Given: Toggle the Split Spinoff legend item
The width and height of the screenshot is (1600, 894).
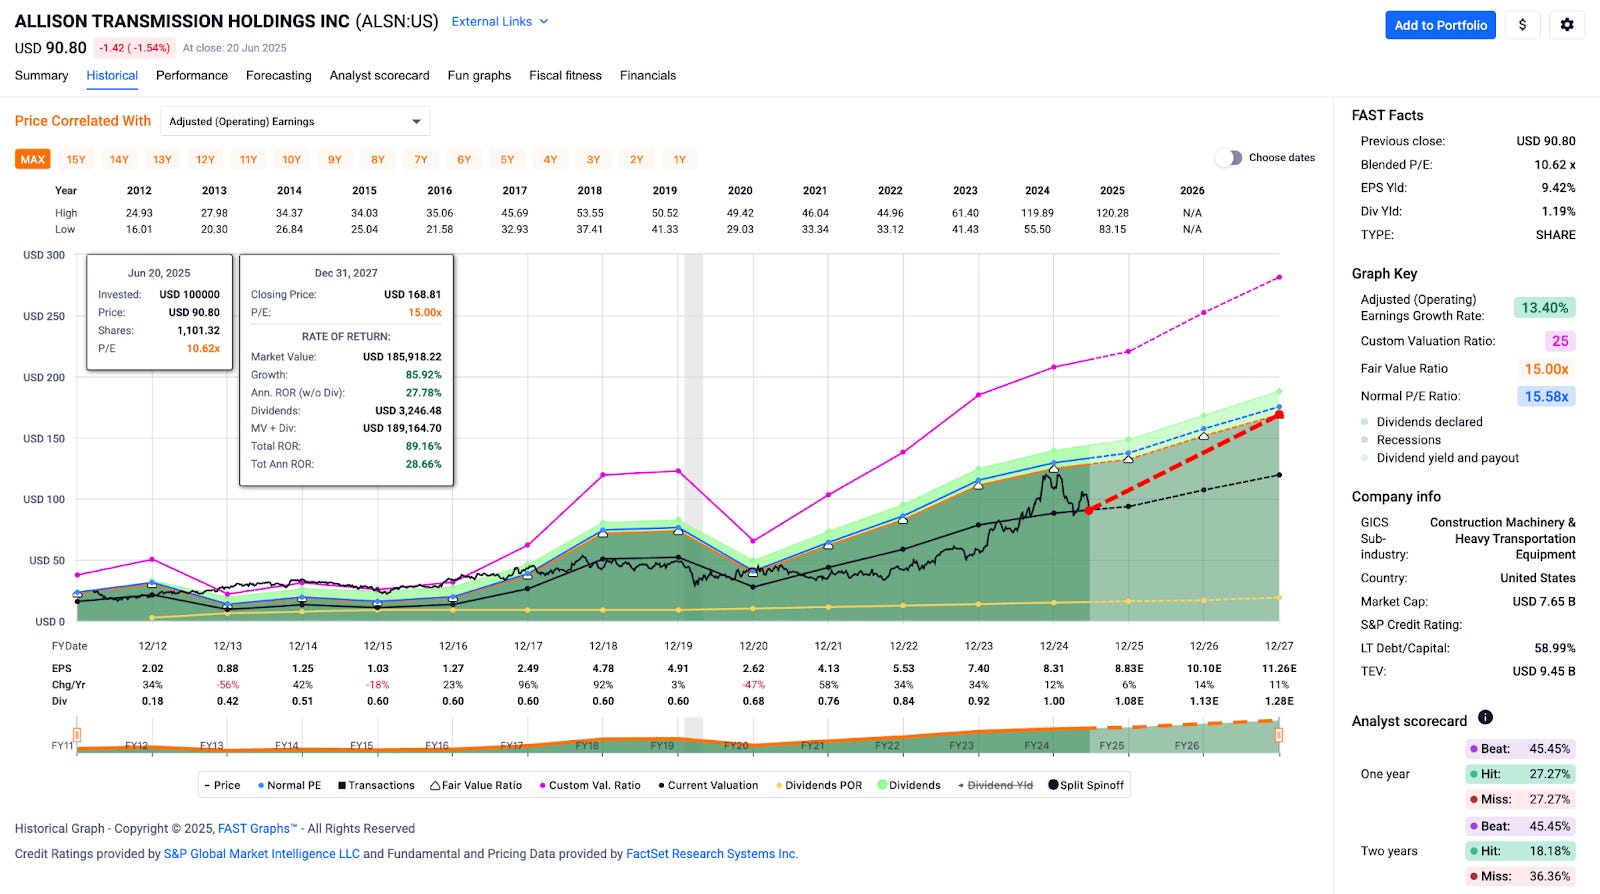Looking at the screenshot, I should coord(1086,785).
